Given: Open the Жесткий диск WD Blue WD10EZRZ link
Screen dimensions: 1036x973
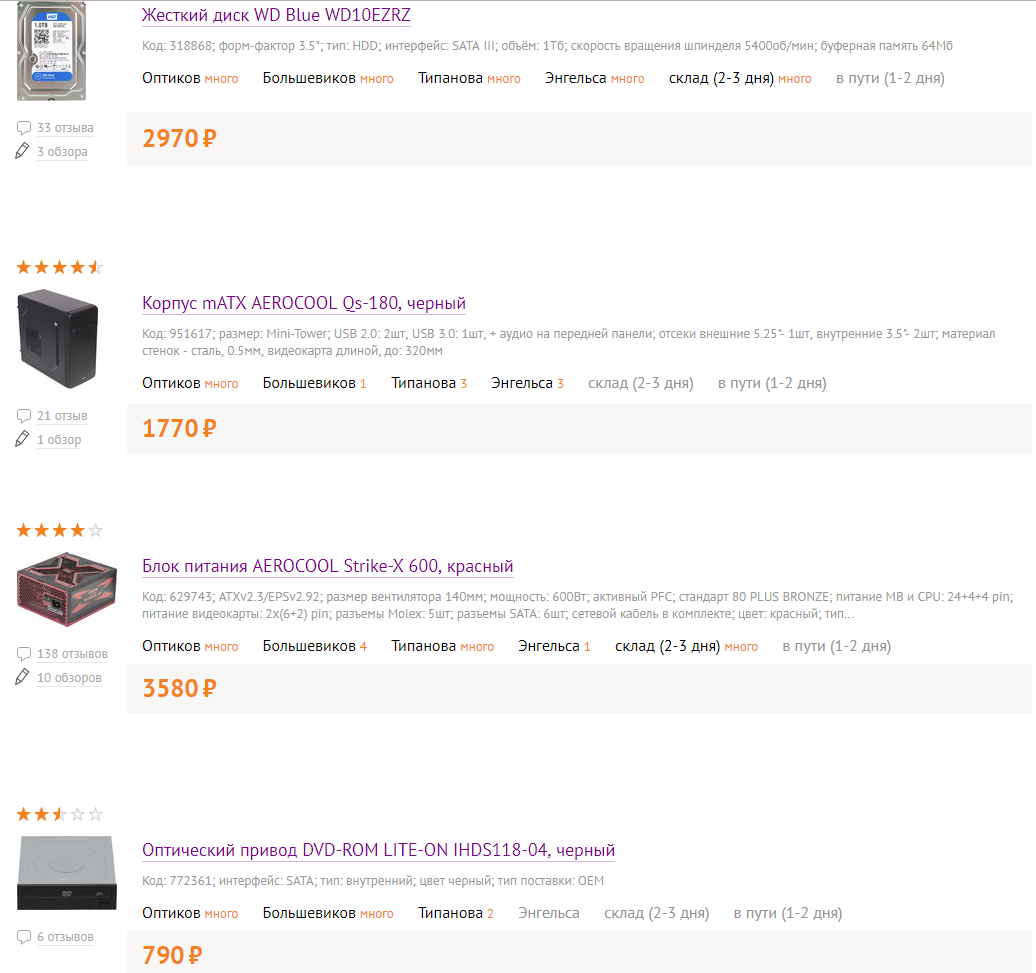Looking at the screenshot, I should point(276,15).
